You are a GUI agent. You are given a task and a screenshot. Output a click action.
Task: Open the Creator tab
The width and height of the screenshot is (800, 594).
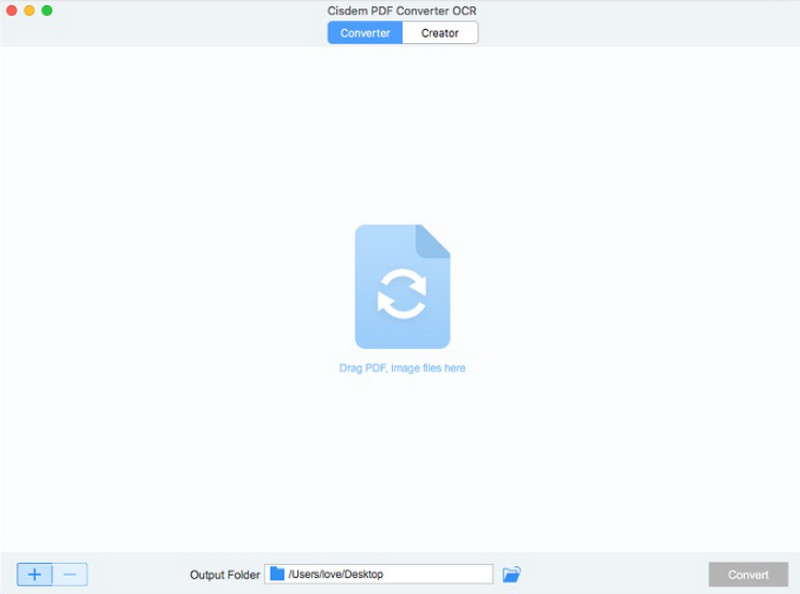440,33
